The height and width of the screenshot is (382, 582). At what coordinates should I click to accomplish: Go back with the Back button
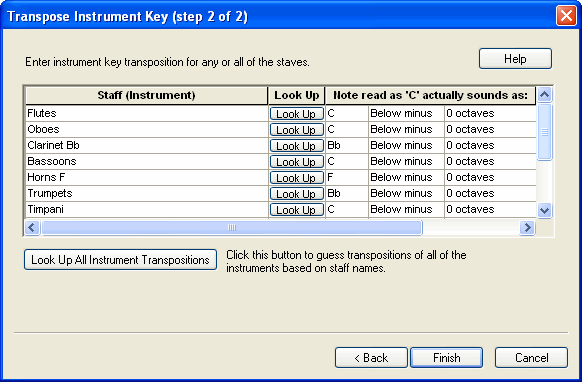tap(371, 357)
